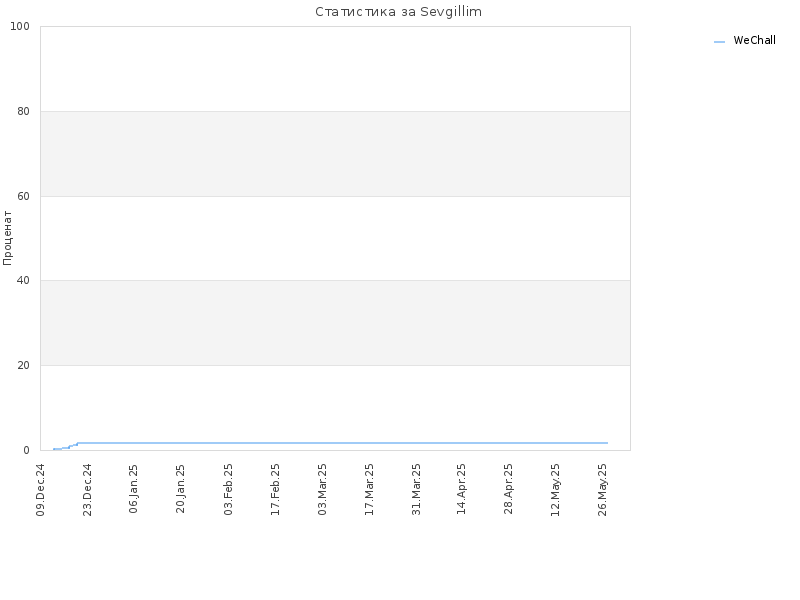The image size is (800, 600).
Task: Select the 17.Feb.25 date label
Action: point(275,489)
